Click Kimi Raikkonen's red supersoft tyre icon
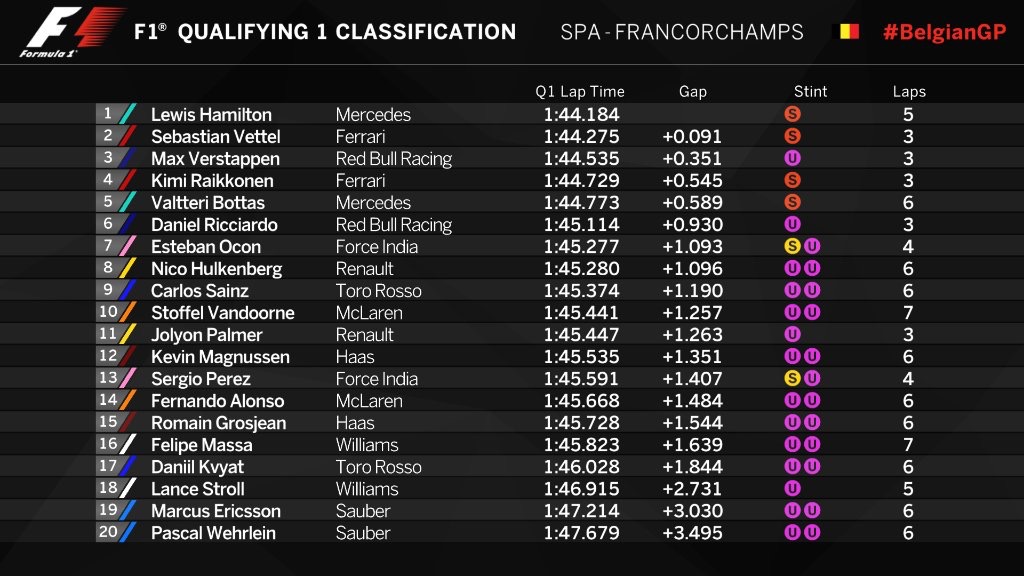 pyautogui.click(x=792, y=180)
